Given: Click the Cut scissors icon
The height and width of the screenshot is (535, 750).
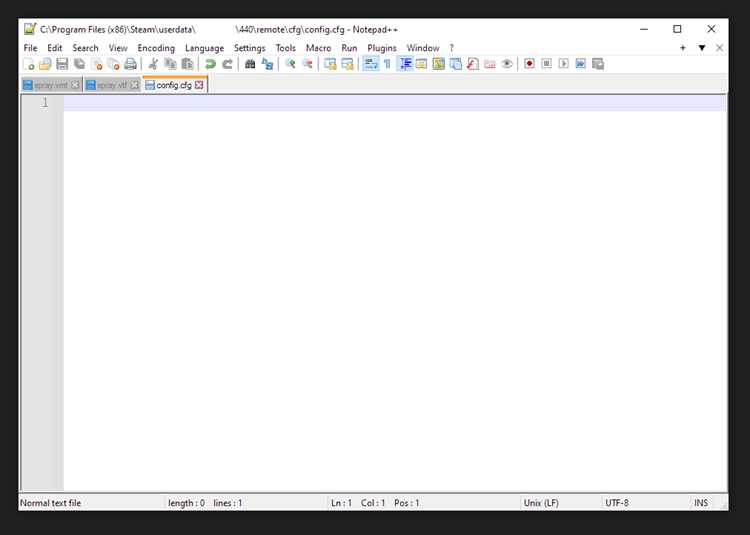Looking at the screenshot, I should pyautogui.click(x=153, y=64).
